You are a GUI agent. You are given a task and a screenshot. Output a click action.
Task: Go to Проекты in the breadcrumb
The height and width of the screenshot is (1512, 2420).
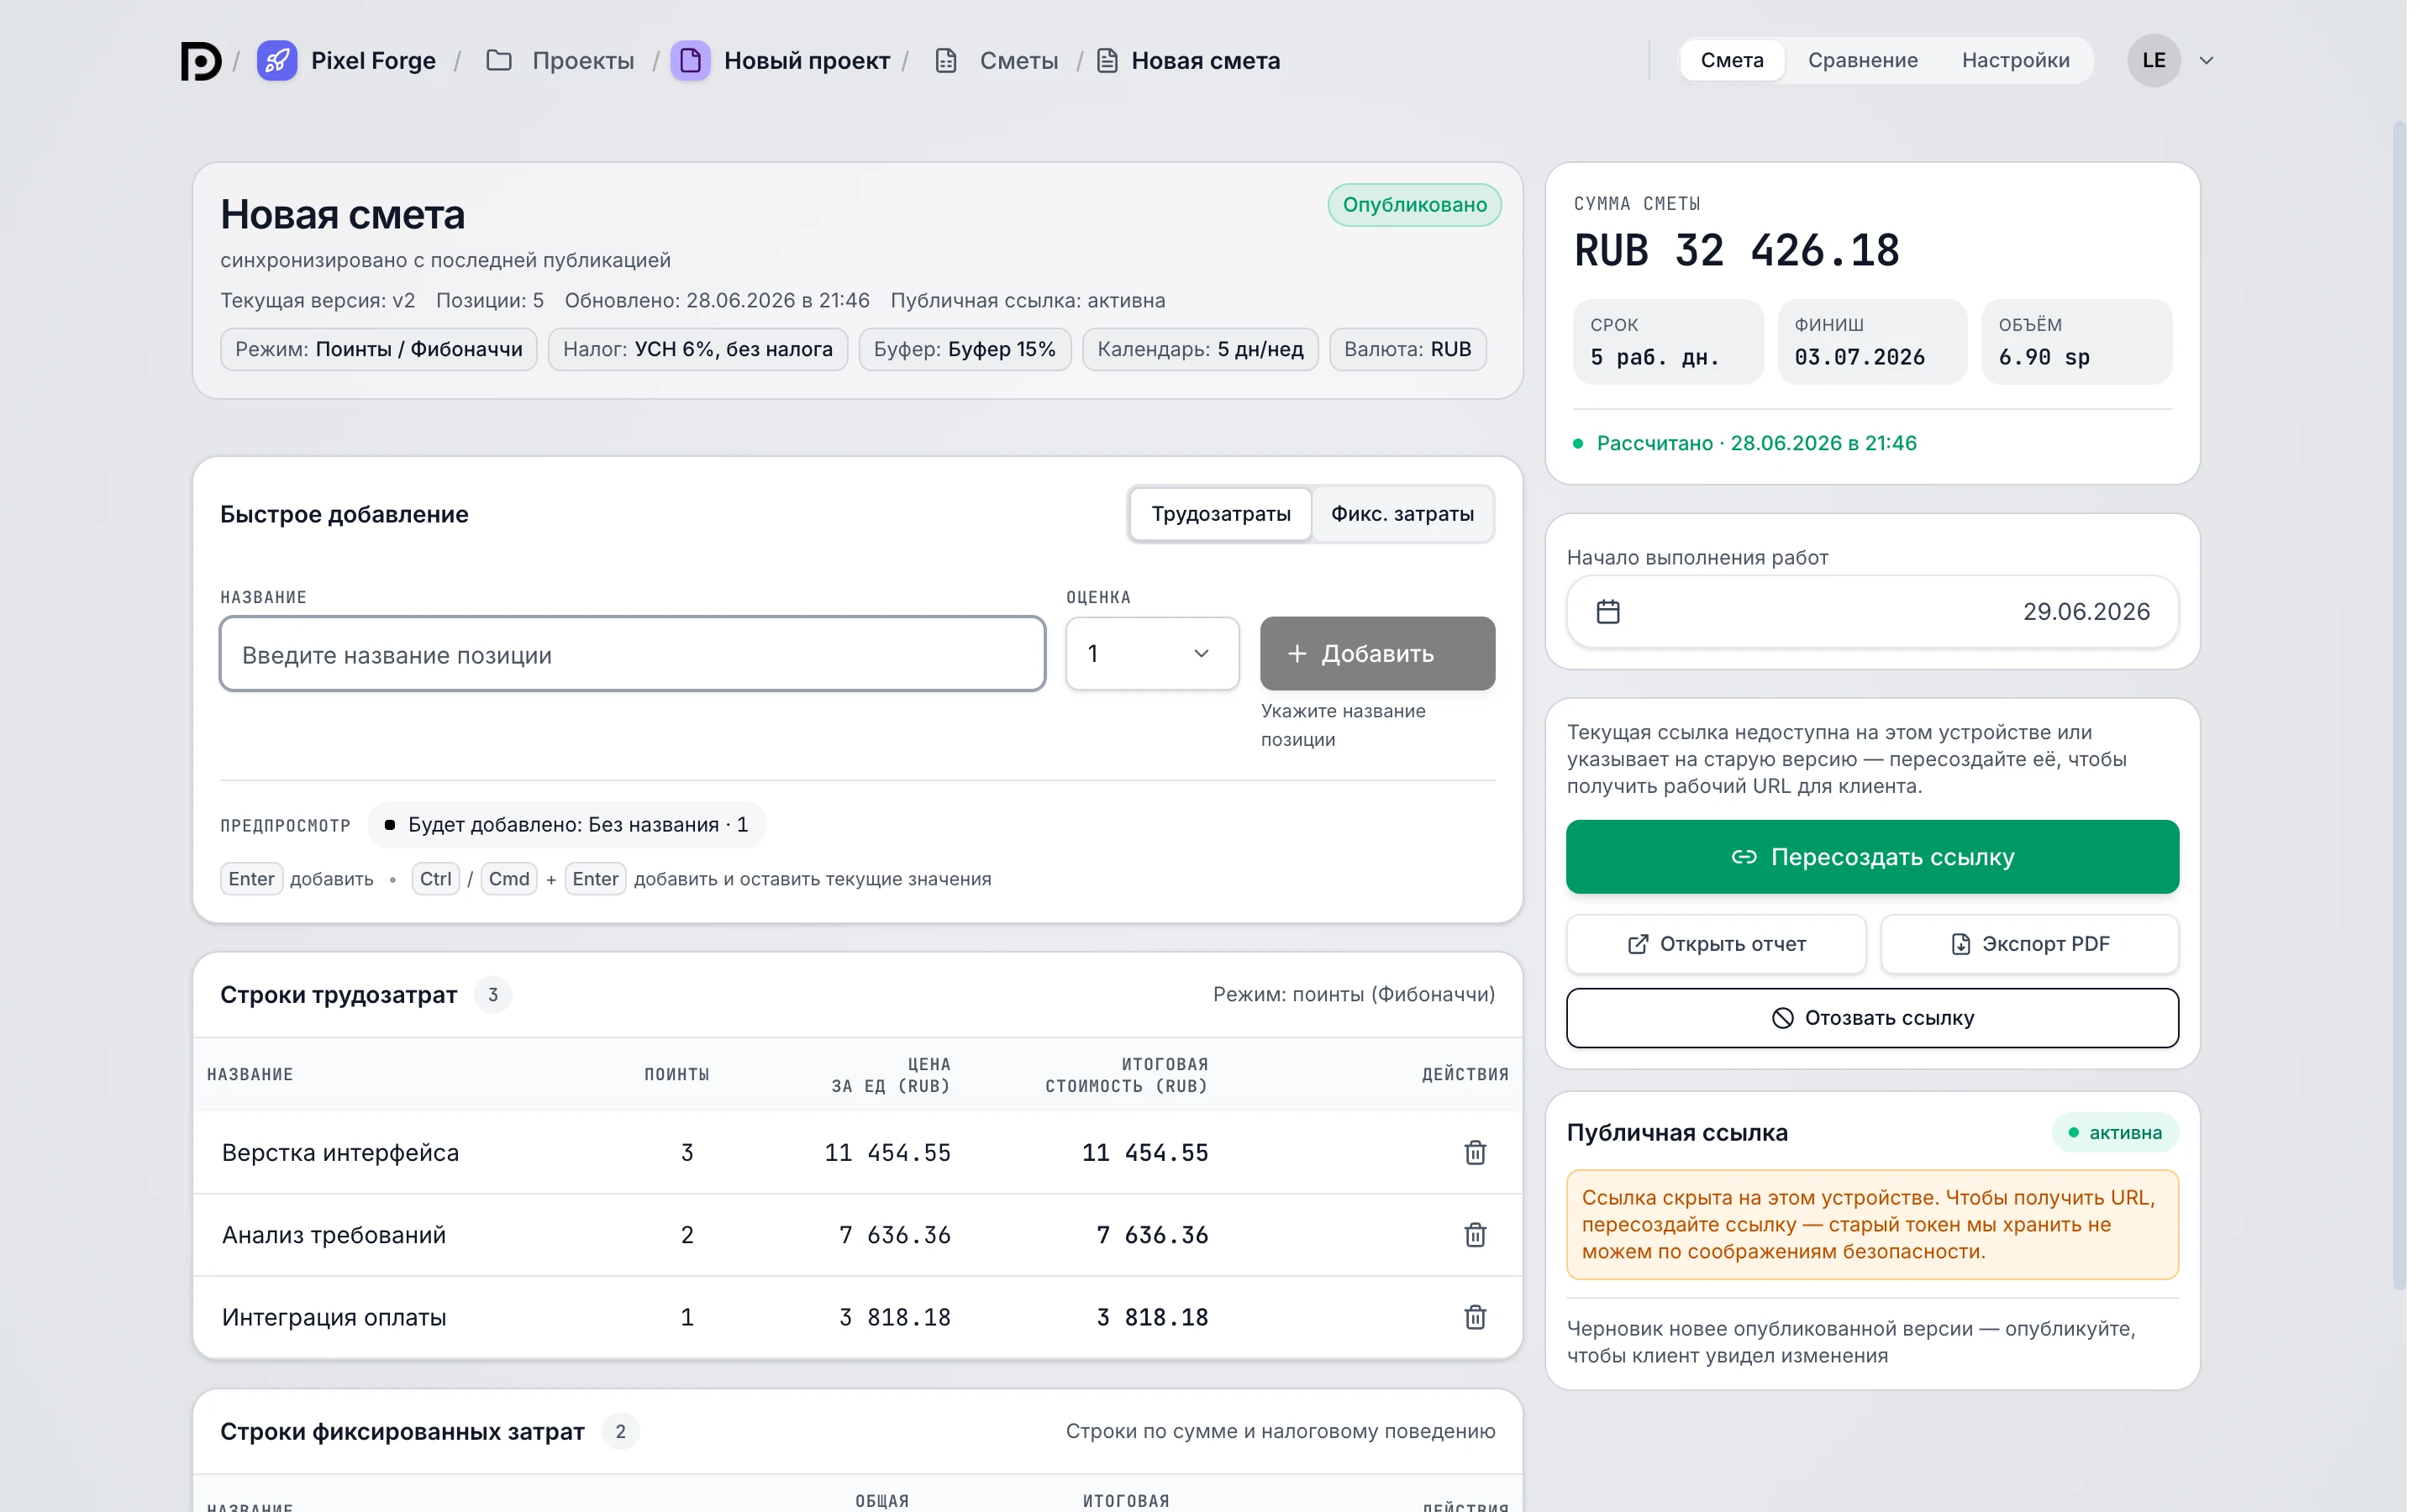[x=583, y=61]
